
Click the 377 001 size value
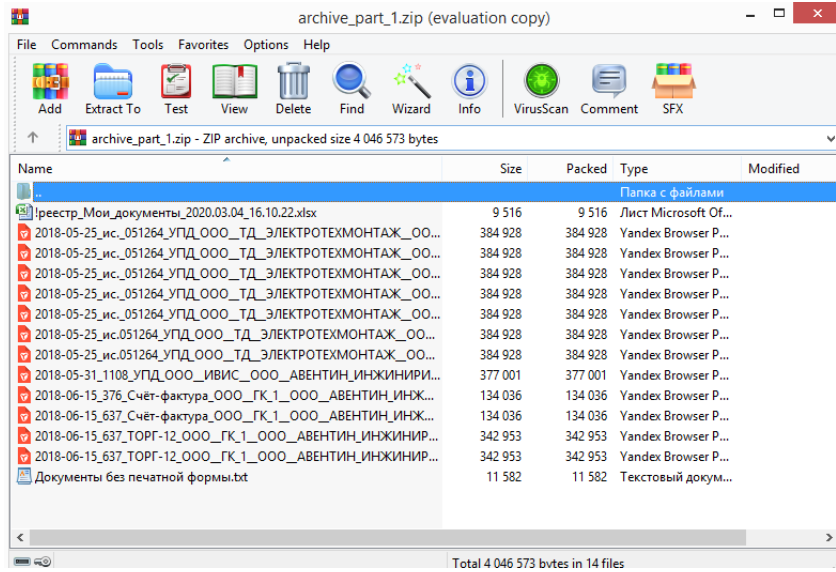pos(500,375)
